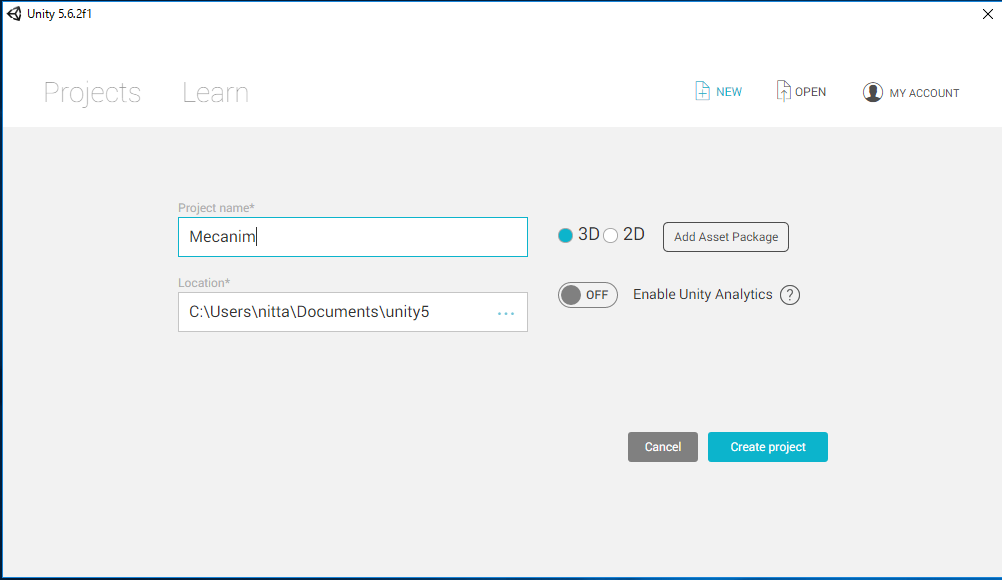Click the NEW project document icon

pos(702,91)
